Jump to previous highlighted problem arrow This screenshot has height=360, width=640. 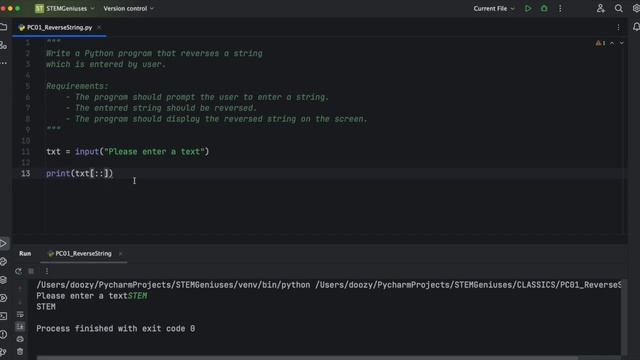tap(612, 43)
